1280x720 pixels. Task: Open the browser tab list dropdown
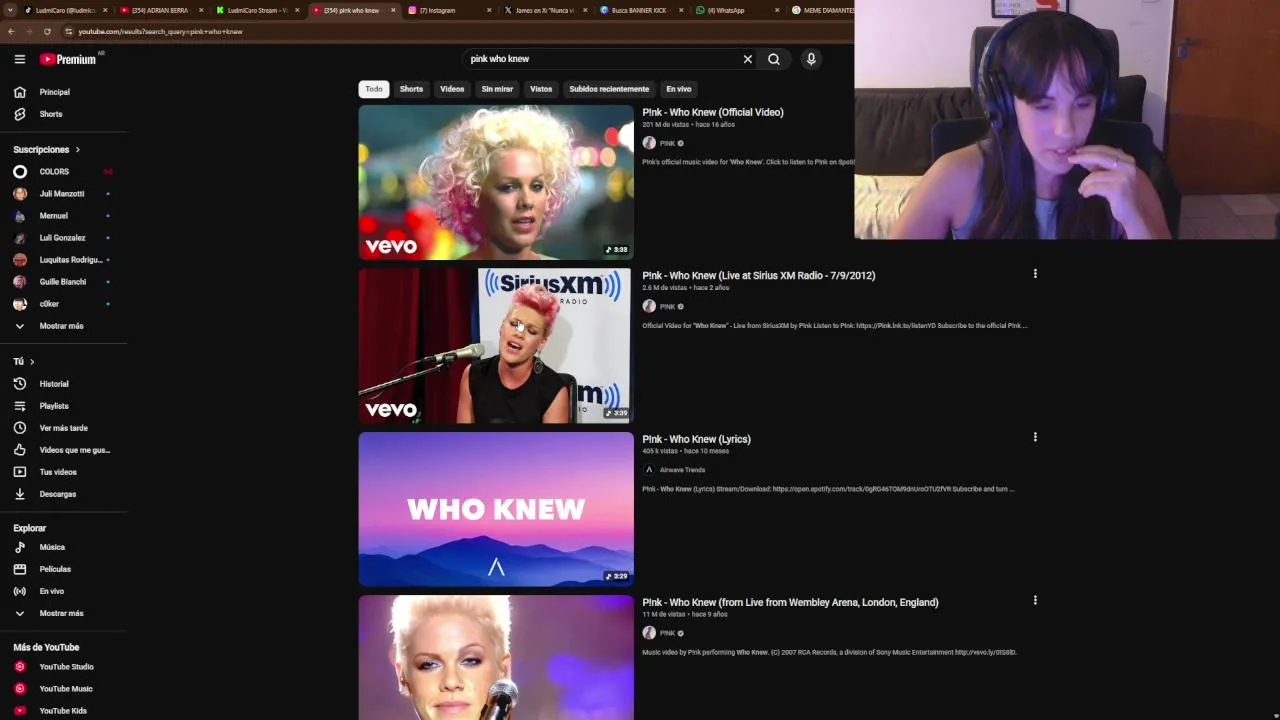tap(11, 10)
